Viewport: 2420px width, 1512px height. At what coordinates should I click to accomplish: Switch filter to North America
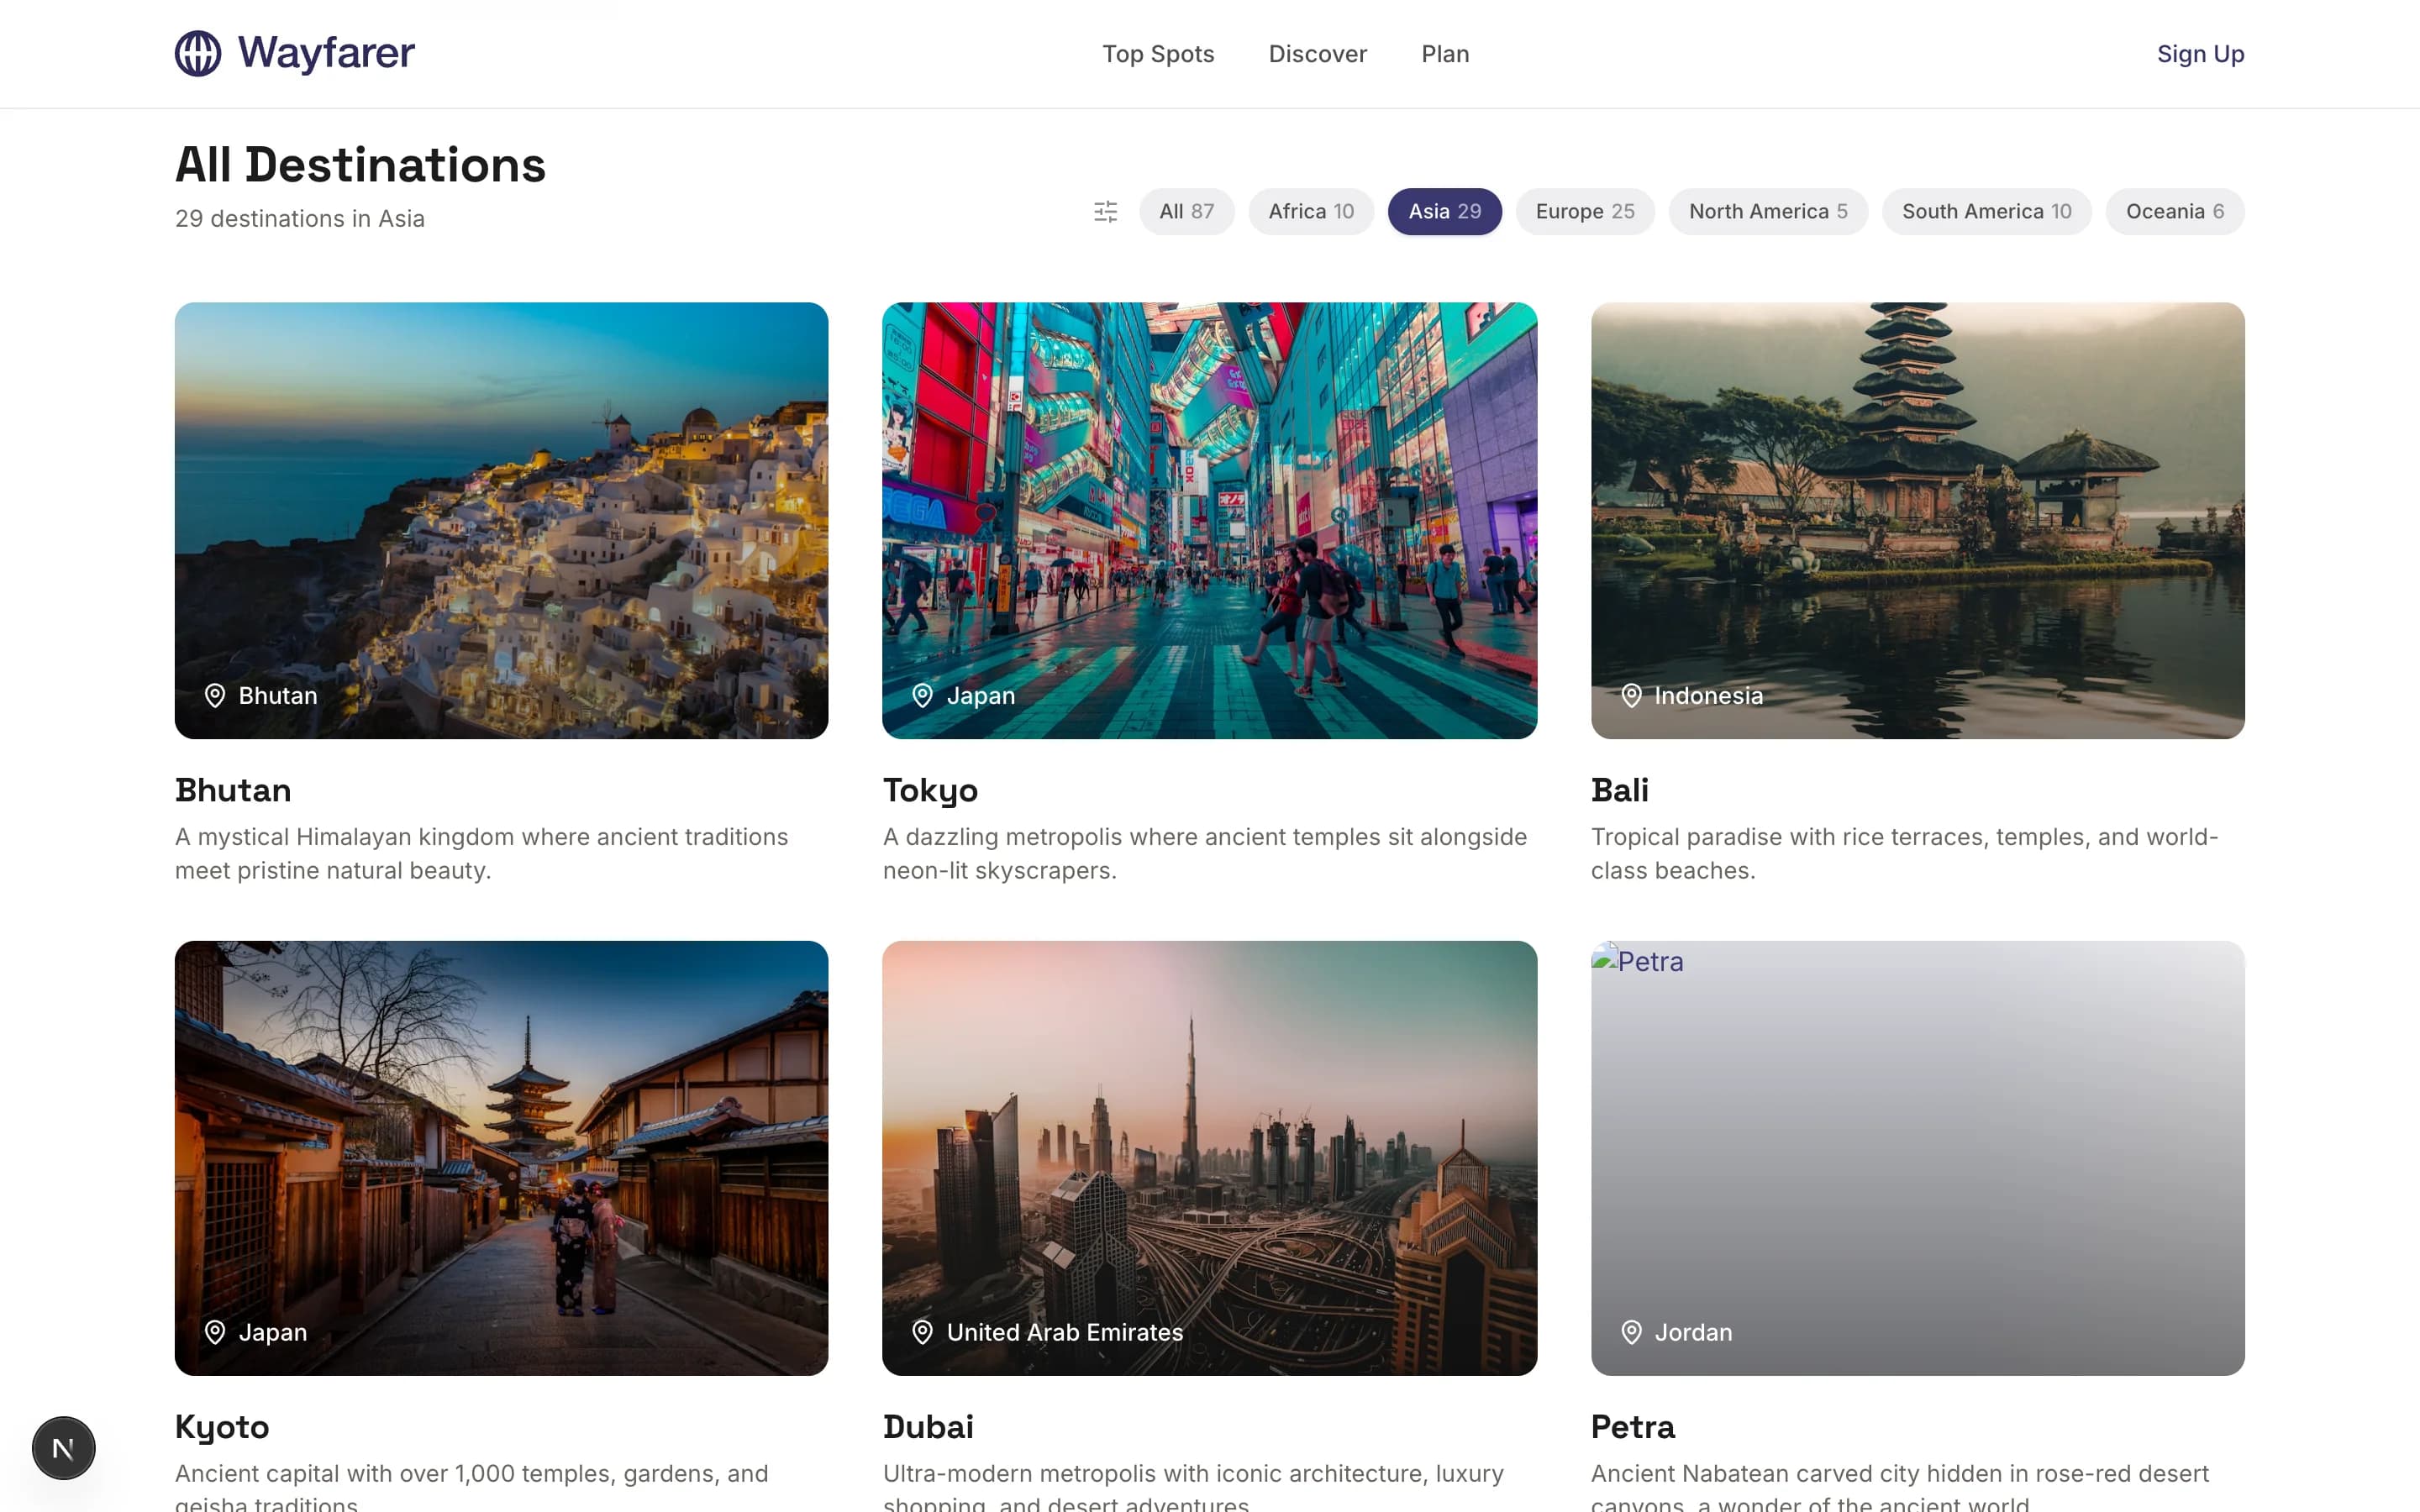[1767, 211]
